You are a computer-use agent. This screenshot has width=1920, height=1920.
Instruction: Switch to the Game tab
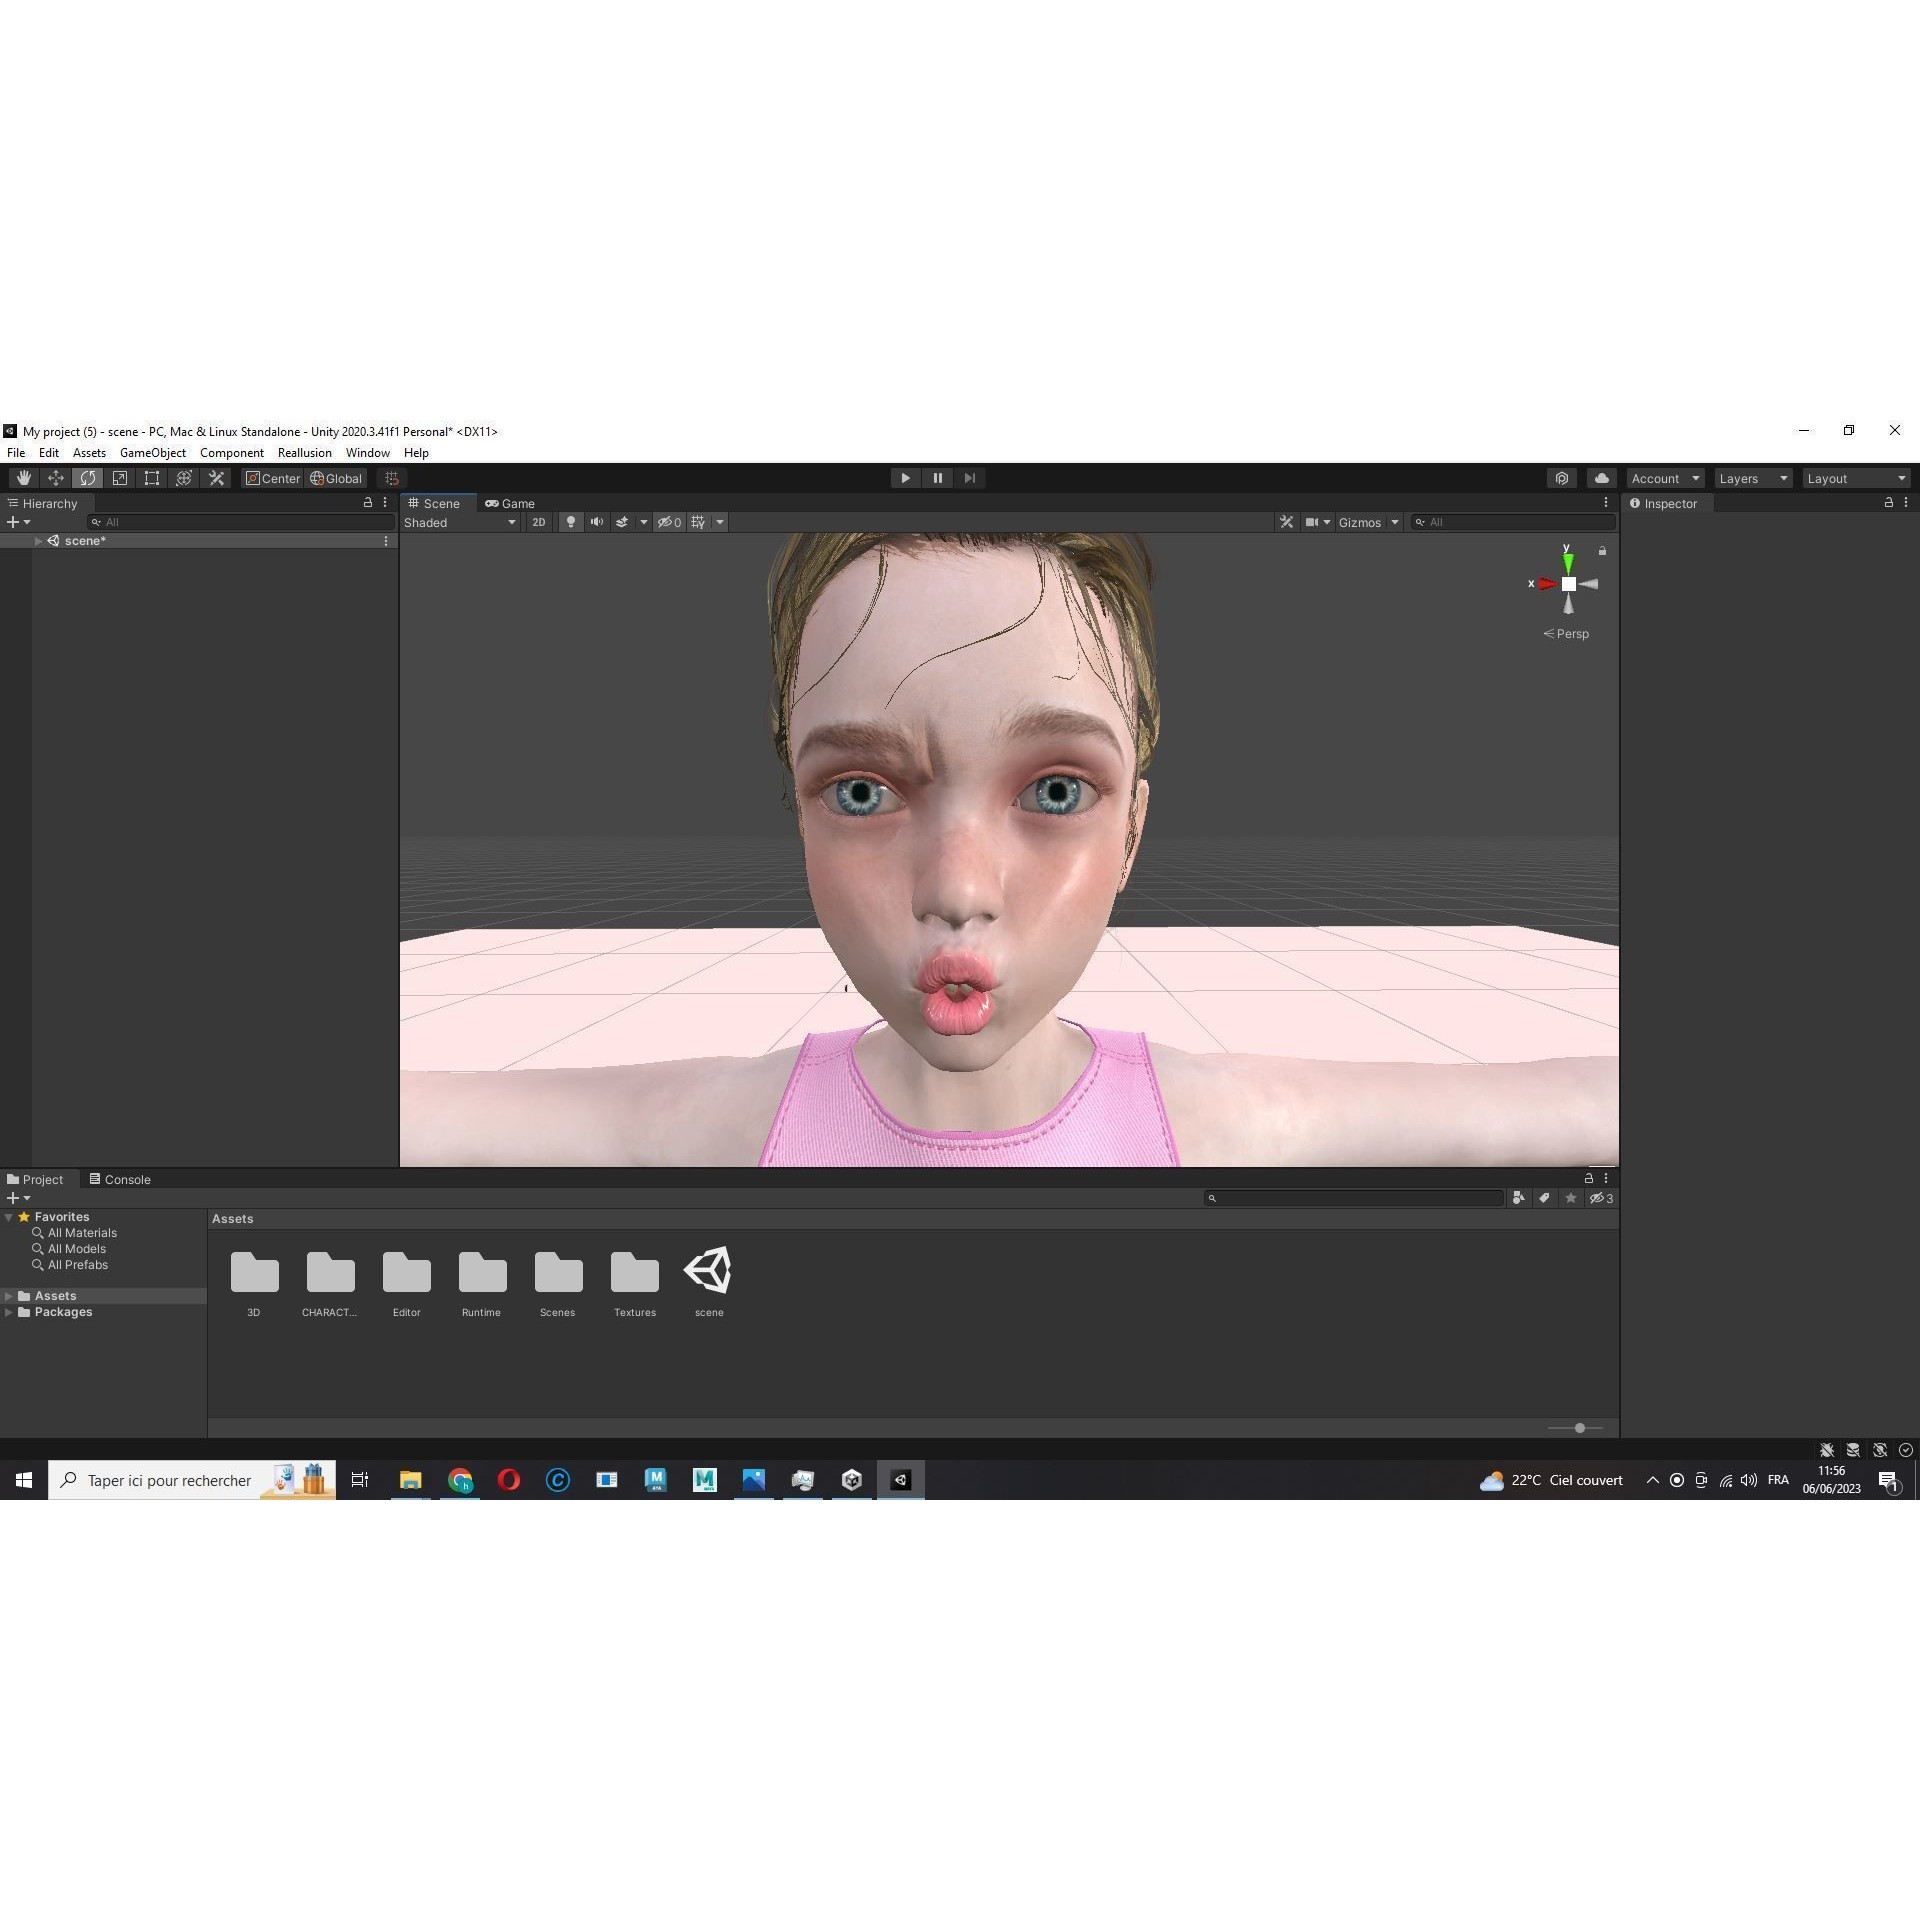(511, 503)
